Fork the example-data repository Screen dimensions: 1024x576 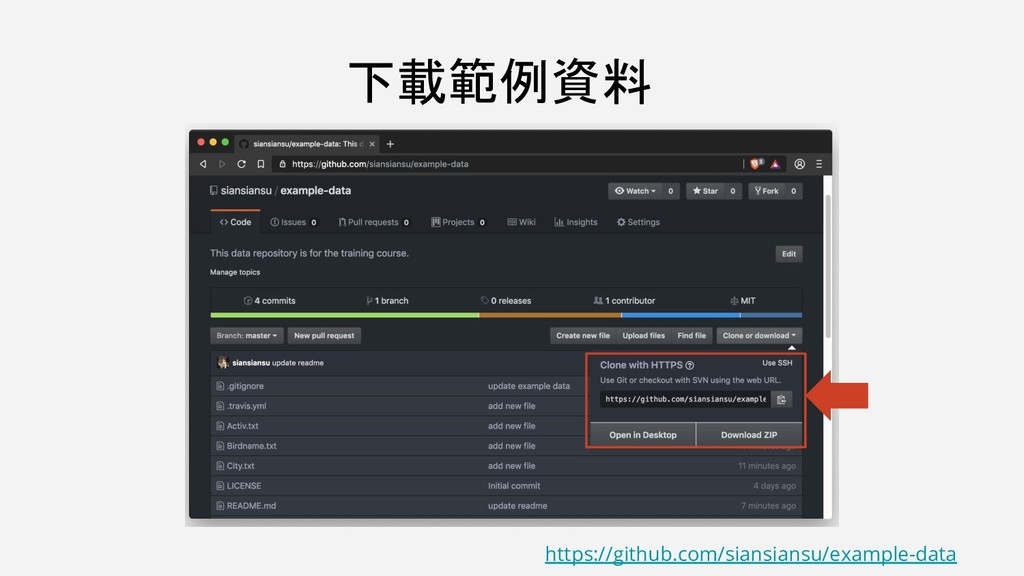767,191
